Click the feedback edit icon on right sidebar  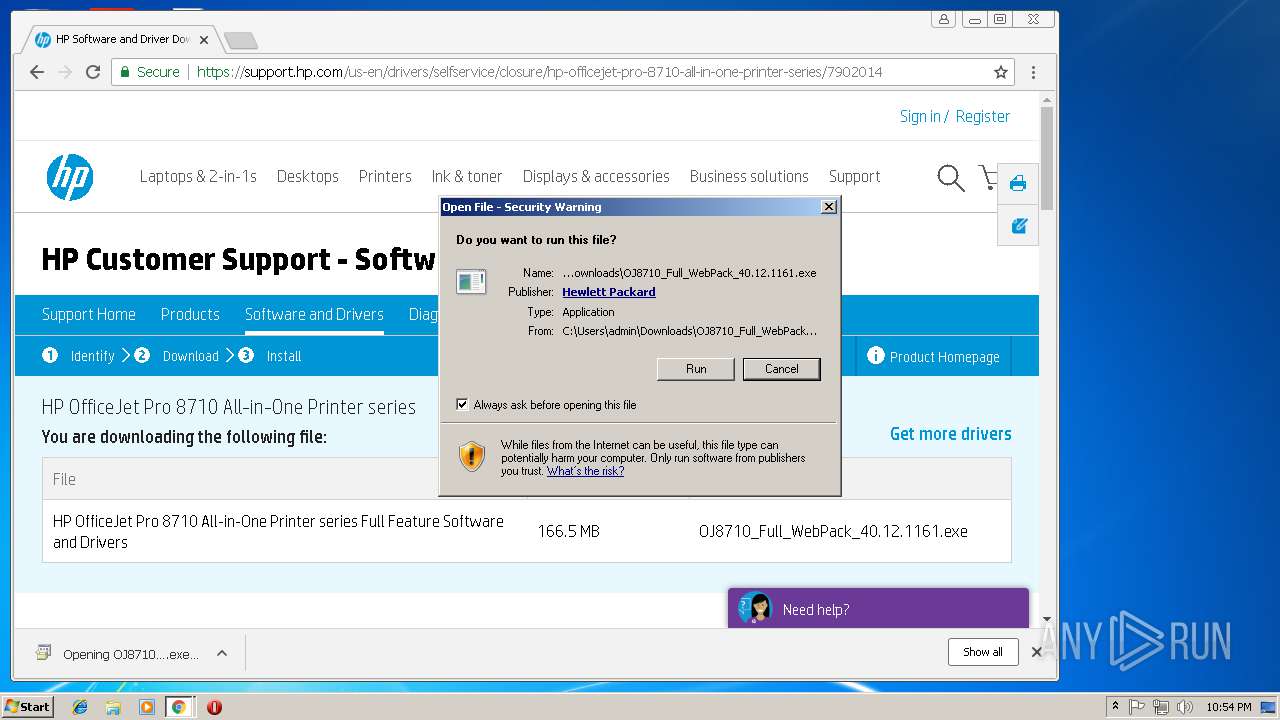1019,226
